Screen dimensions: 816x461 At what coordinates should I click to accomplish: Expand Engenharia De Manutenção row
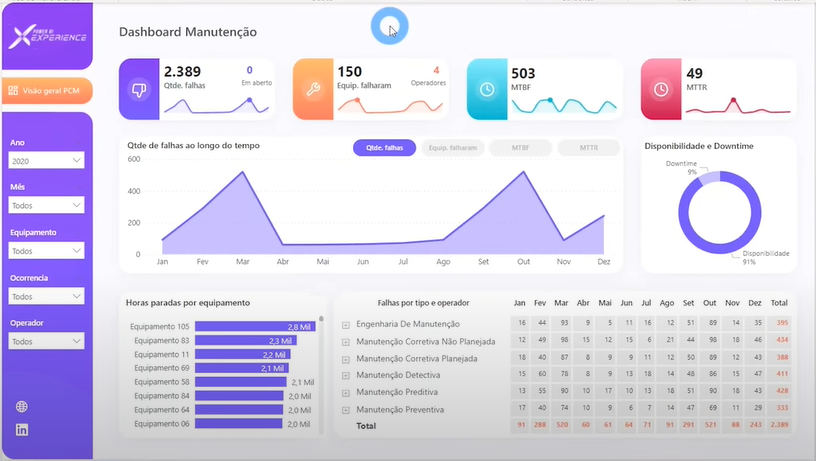(346, 324)
